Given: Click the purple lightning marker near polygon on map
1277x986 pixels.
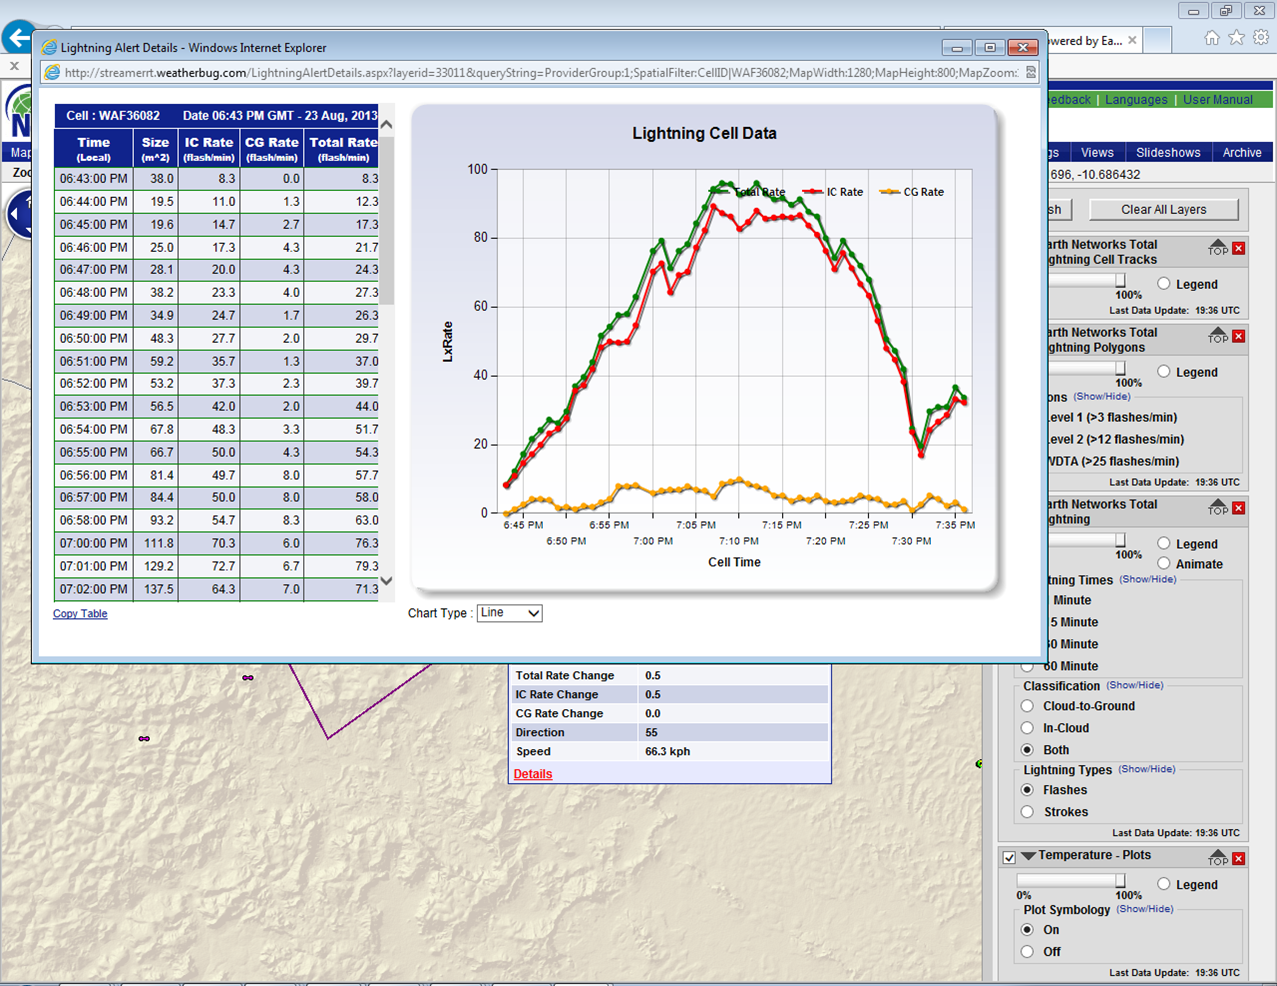Looking at the screenshot, I should 247,678.
